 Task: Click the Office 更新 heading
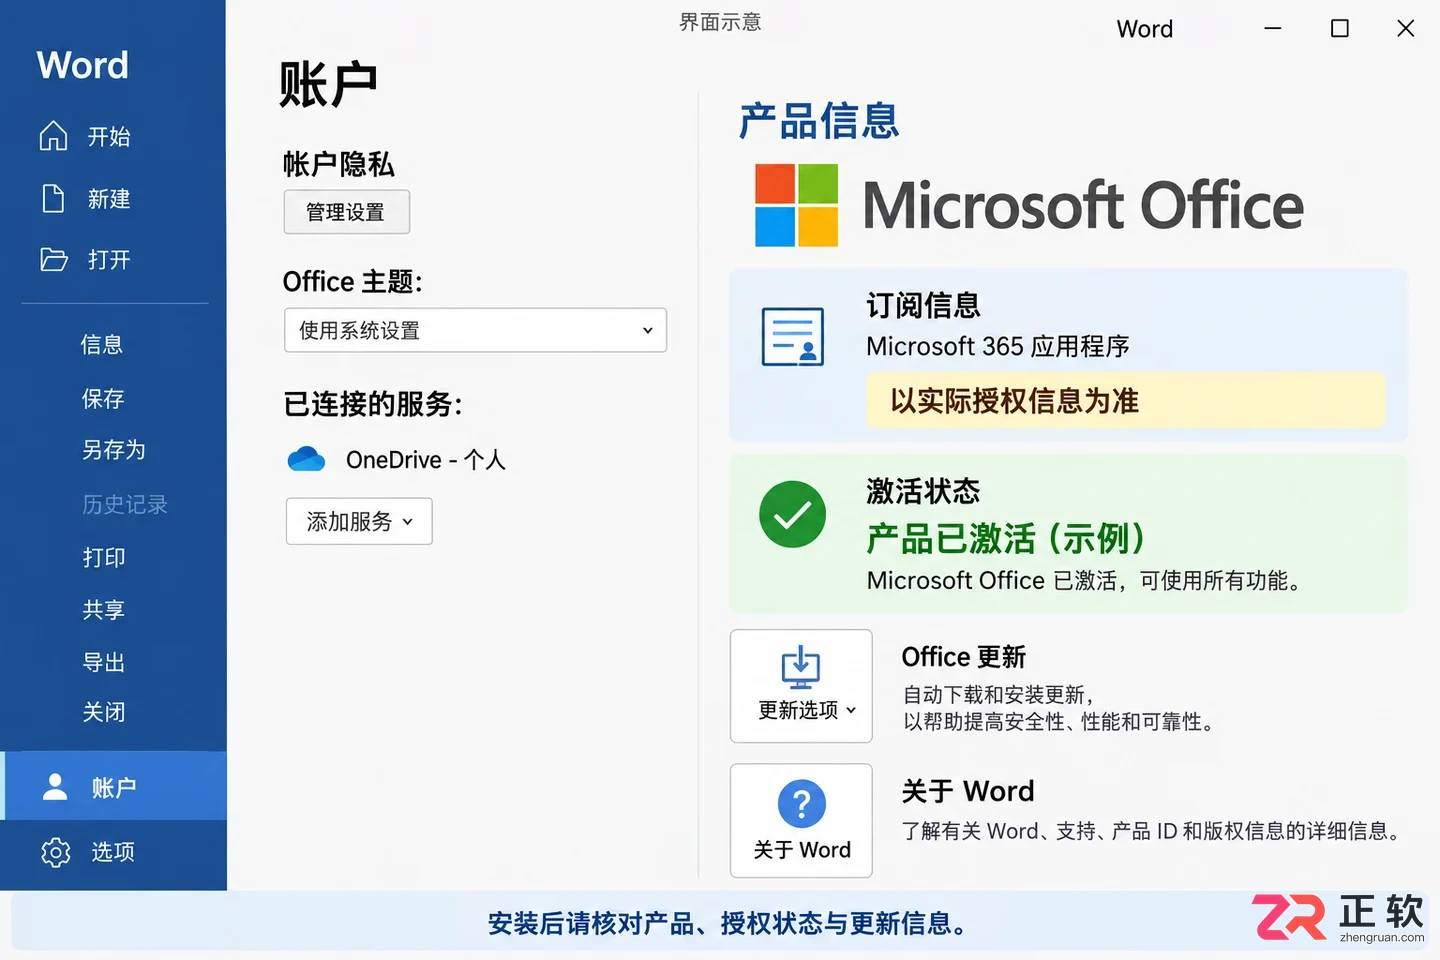963,657
